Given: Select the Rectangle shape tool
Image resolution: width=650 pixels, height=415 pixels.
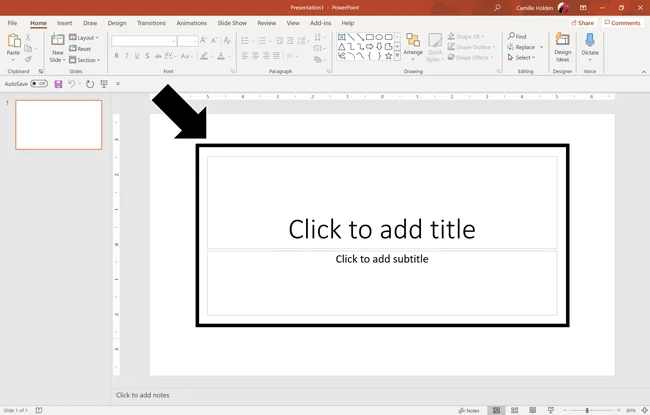Looking at the screenshot, I should click(x=370, y=37).
